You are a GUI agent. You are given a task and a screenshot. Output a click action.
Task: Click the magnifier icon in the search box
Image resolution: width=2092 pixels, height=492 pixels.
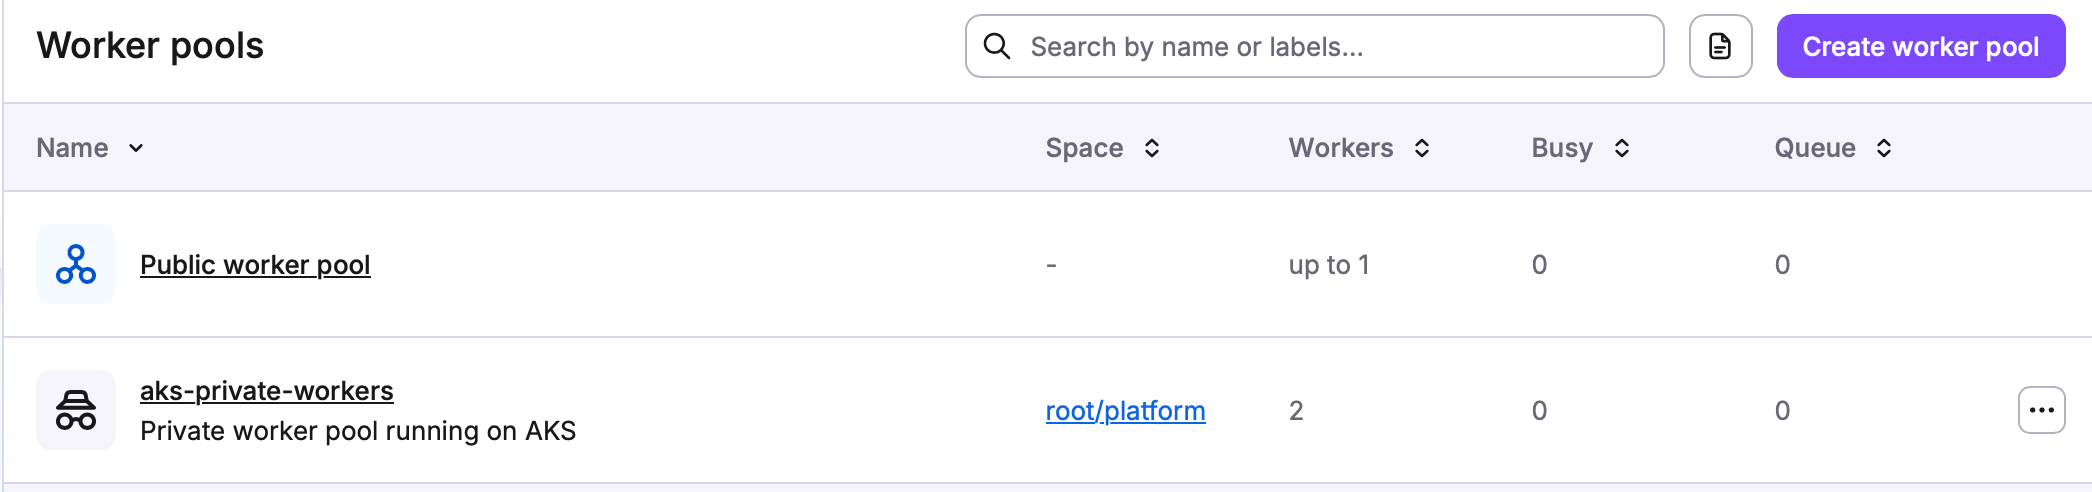(x=997, y=46)
